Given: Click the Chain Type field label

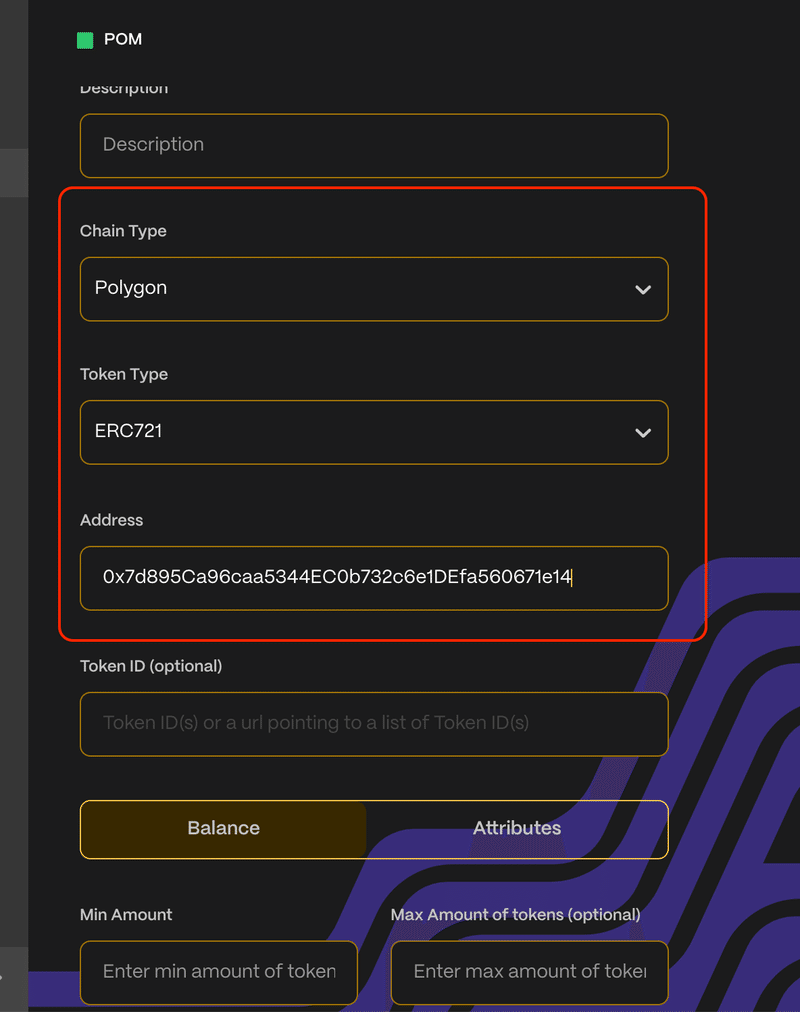Looking at the screenshot, I should pyautogui.click(x=123, y=231).
